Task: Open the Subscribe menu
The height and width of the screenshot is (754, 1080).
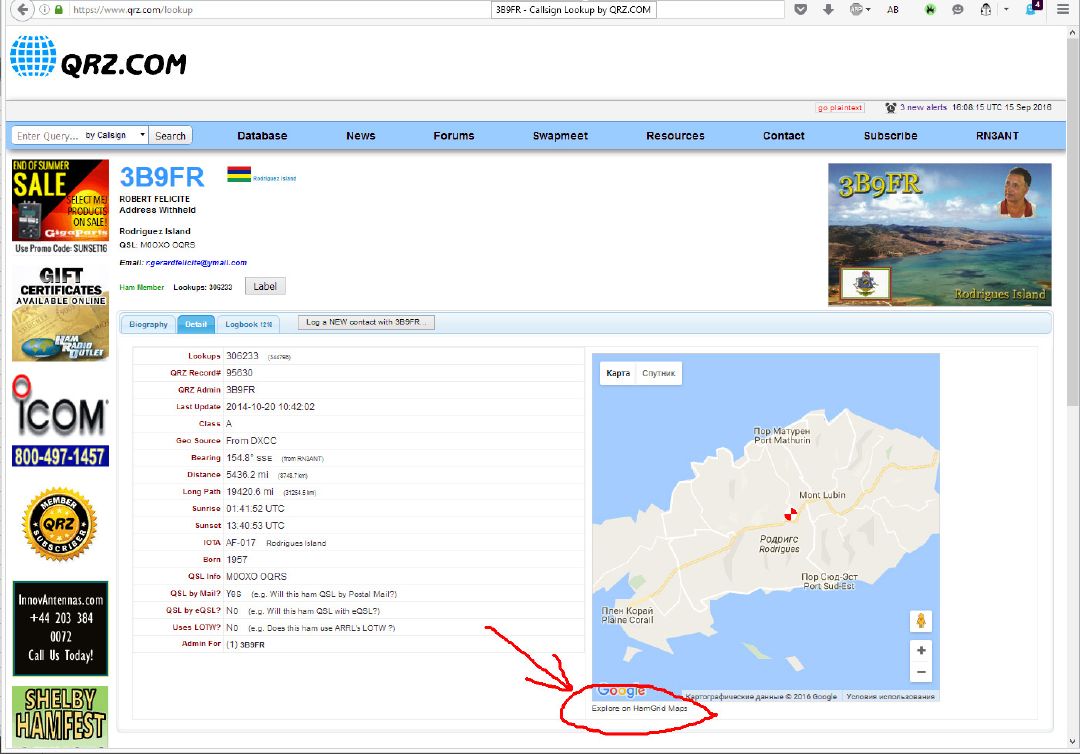Action: point(891,136)
